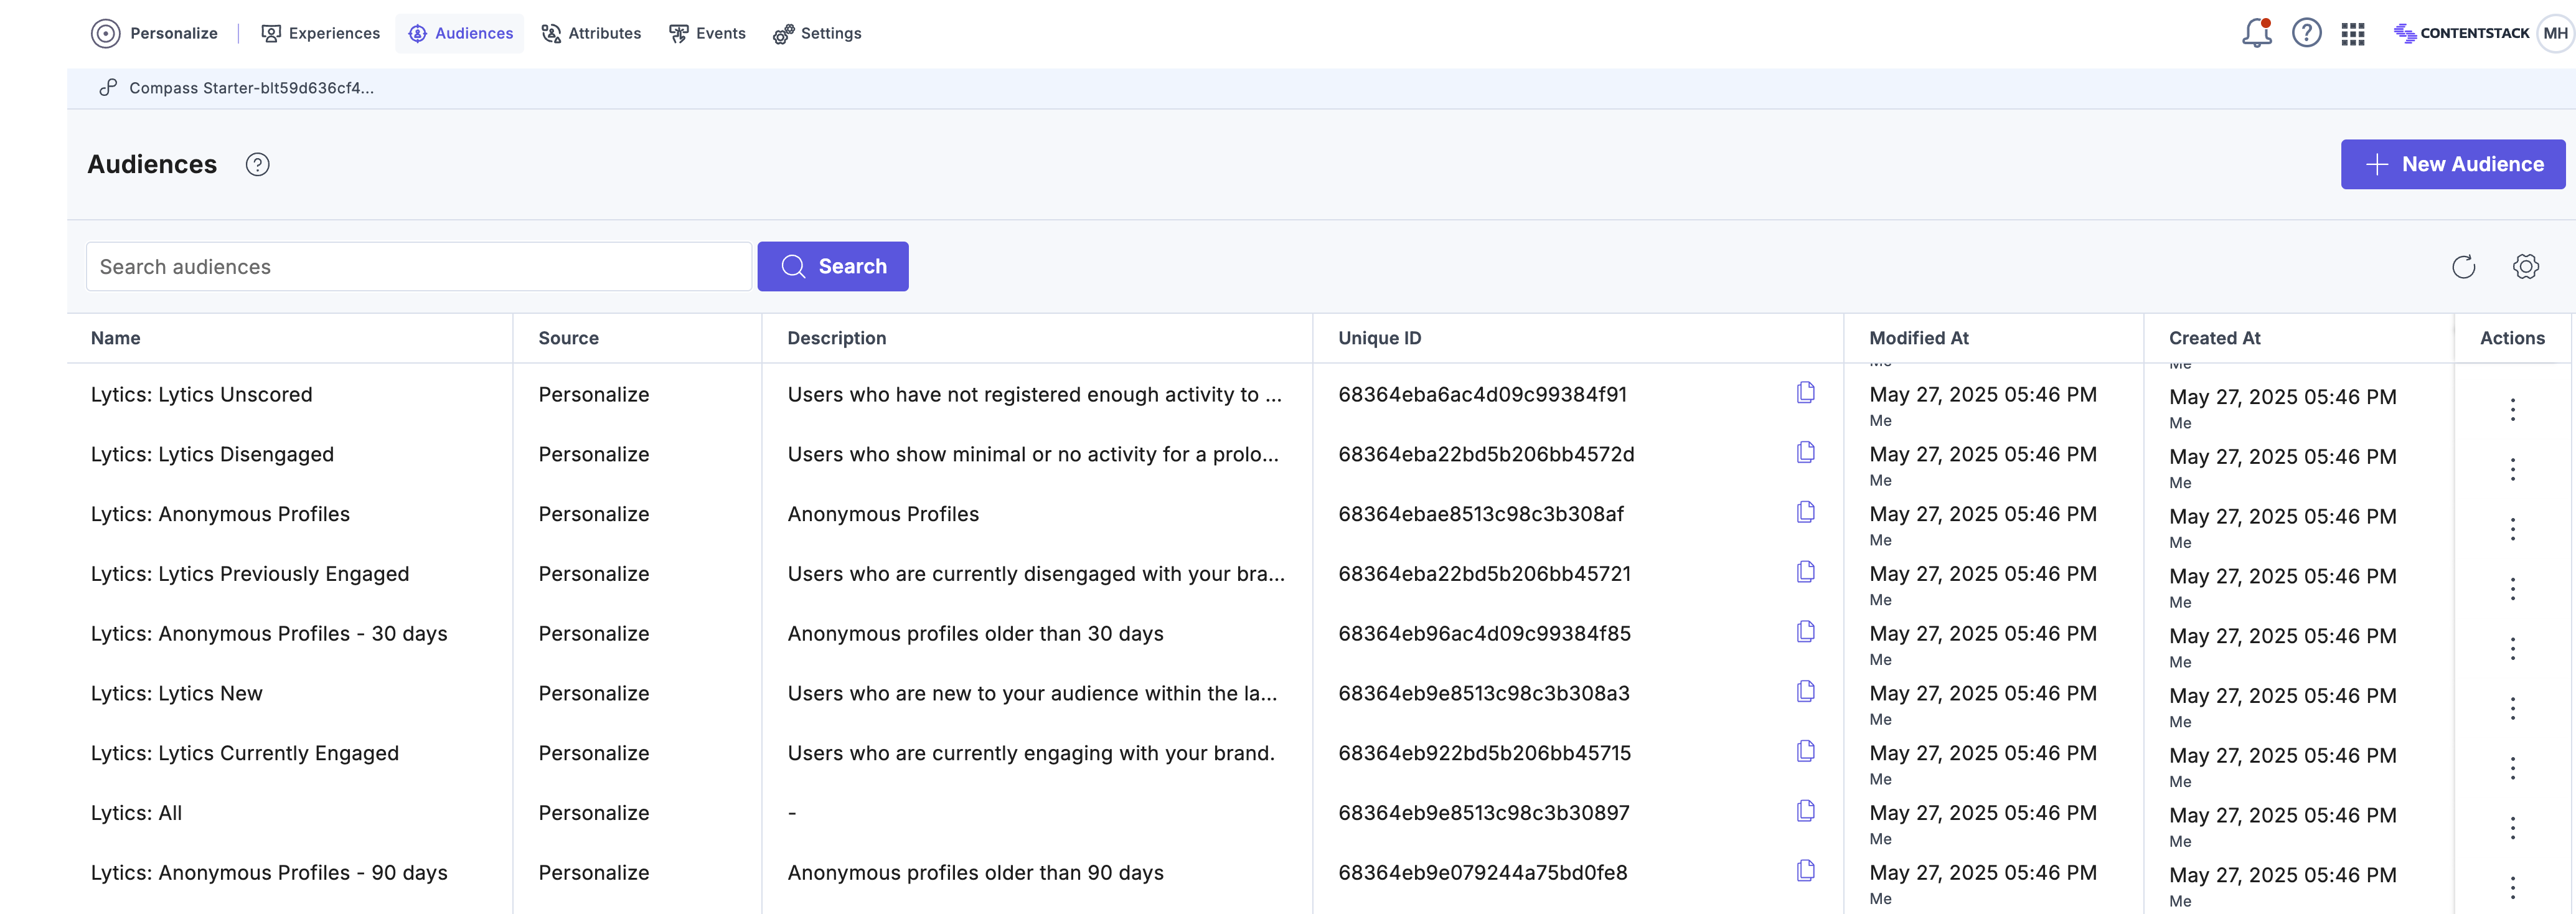Switch to the Experiences tab
2576x914 pixels.
pos(321,33)
